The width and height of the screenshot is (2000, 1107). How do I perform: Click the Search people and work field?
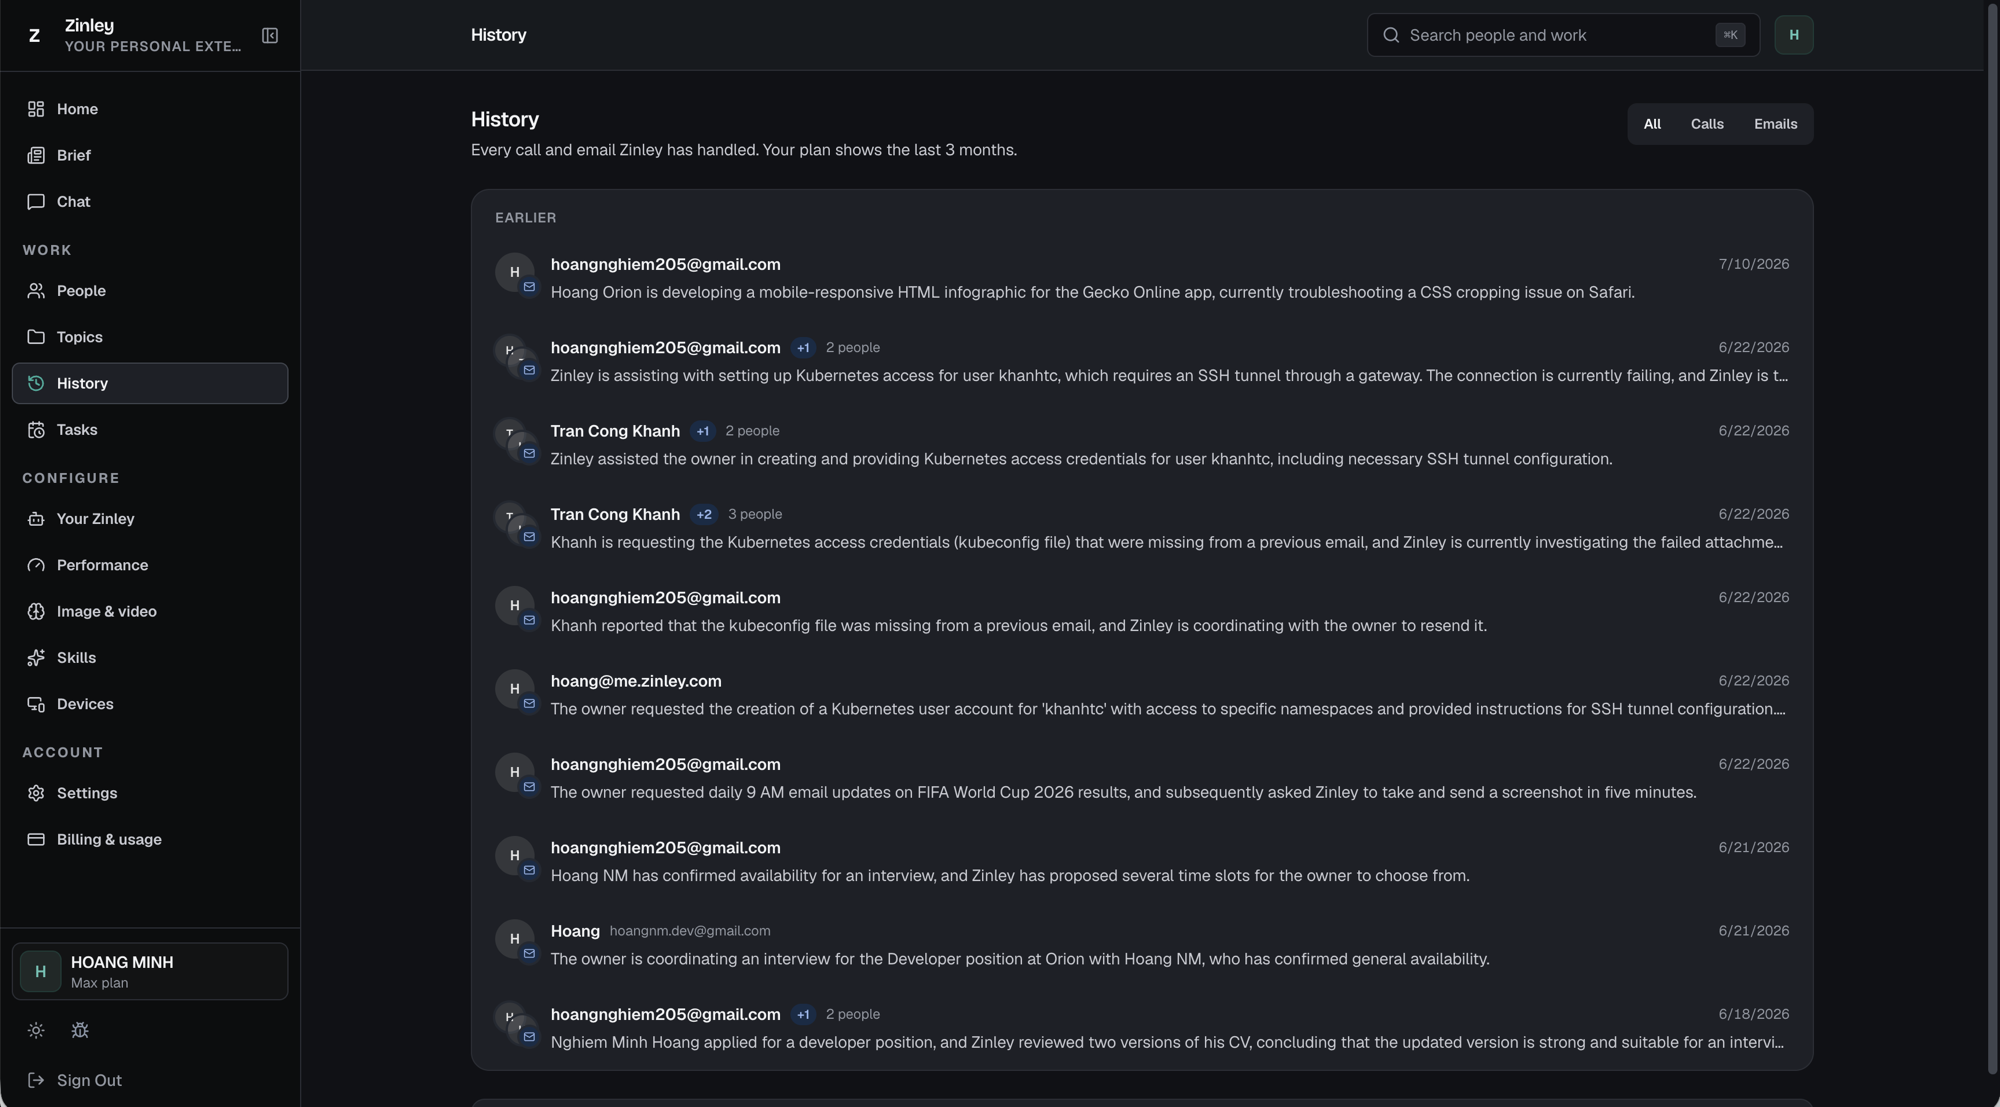click(1563, 35)
